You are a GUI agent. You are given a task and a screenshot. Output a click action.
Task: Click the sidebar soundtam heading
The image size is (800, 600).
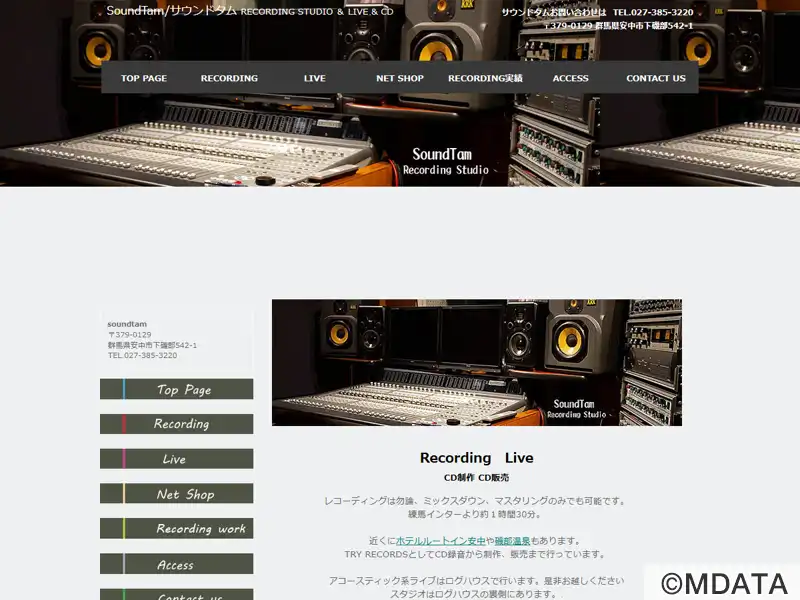(127, 324)
